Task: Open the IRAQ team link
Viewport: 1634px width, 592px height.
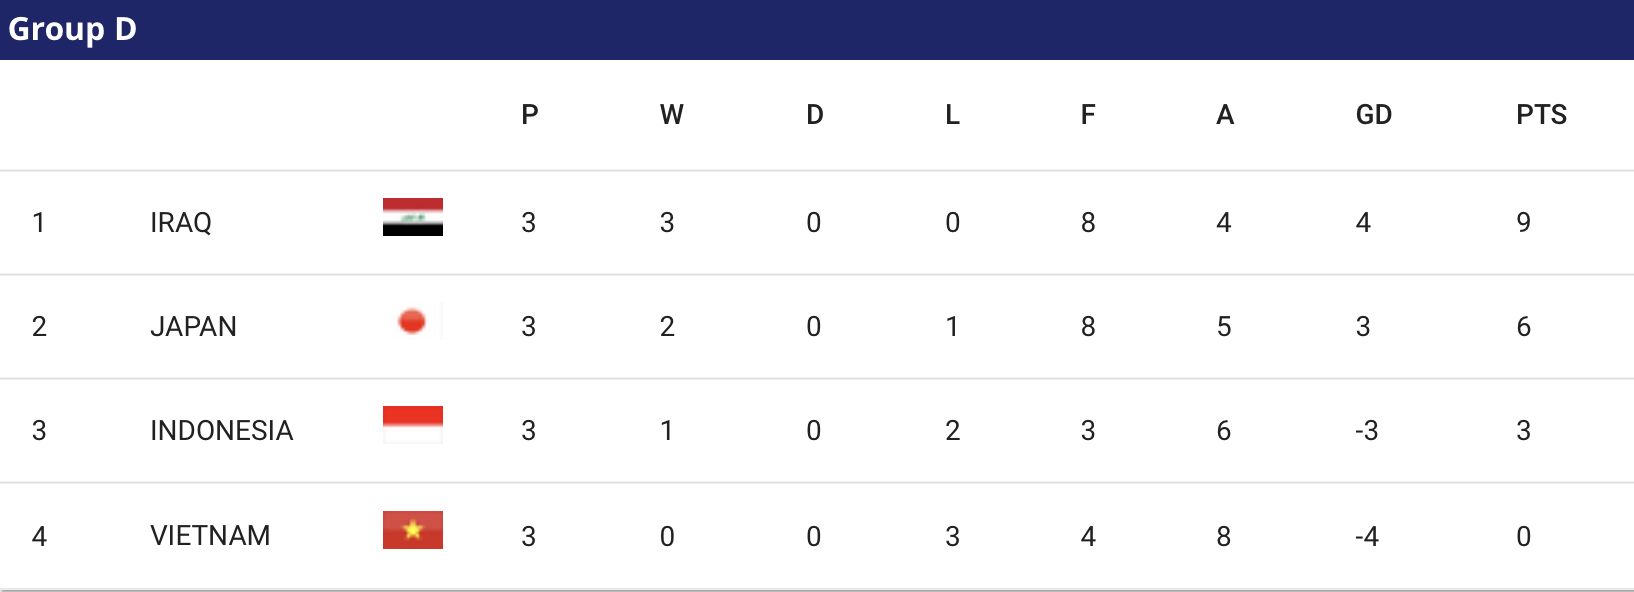Action: [x=181, y=222]
